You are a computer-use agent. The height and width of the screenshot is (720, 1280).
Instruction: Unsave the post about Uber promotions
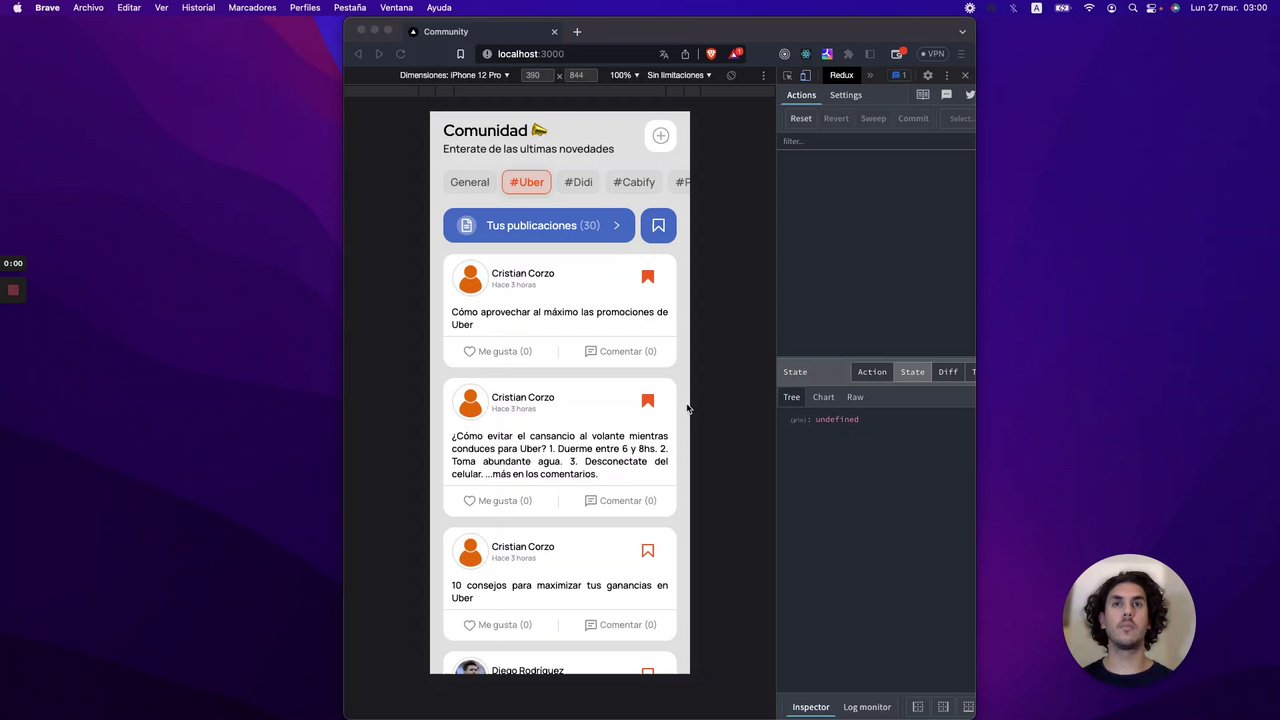pyautogui.click(x=648, y=277)
